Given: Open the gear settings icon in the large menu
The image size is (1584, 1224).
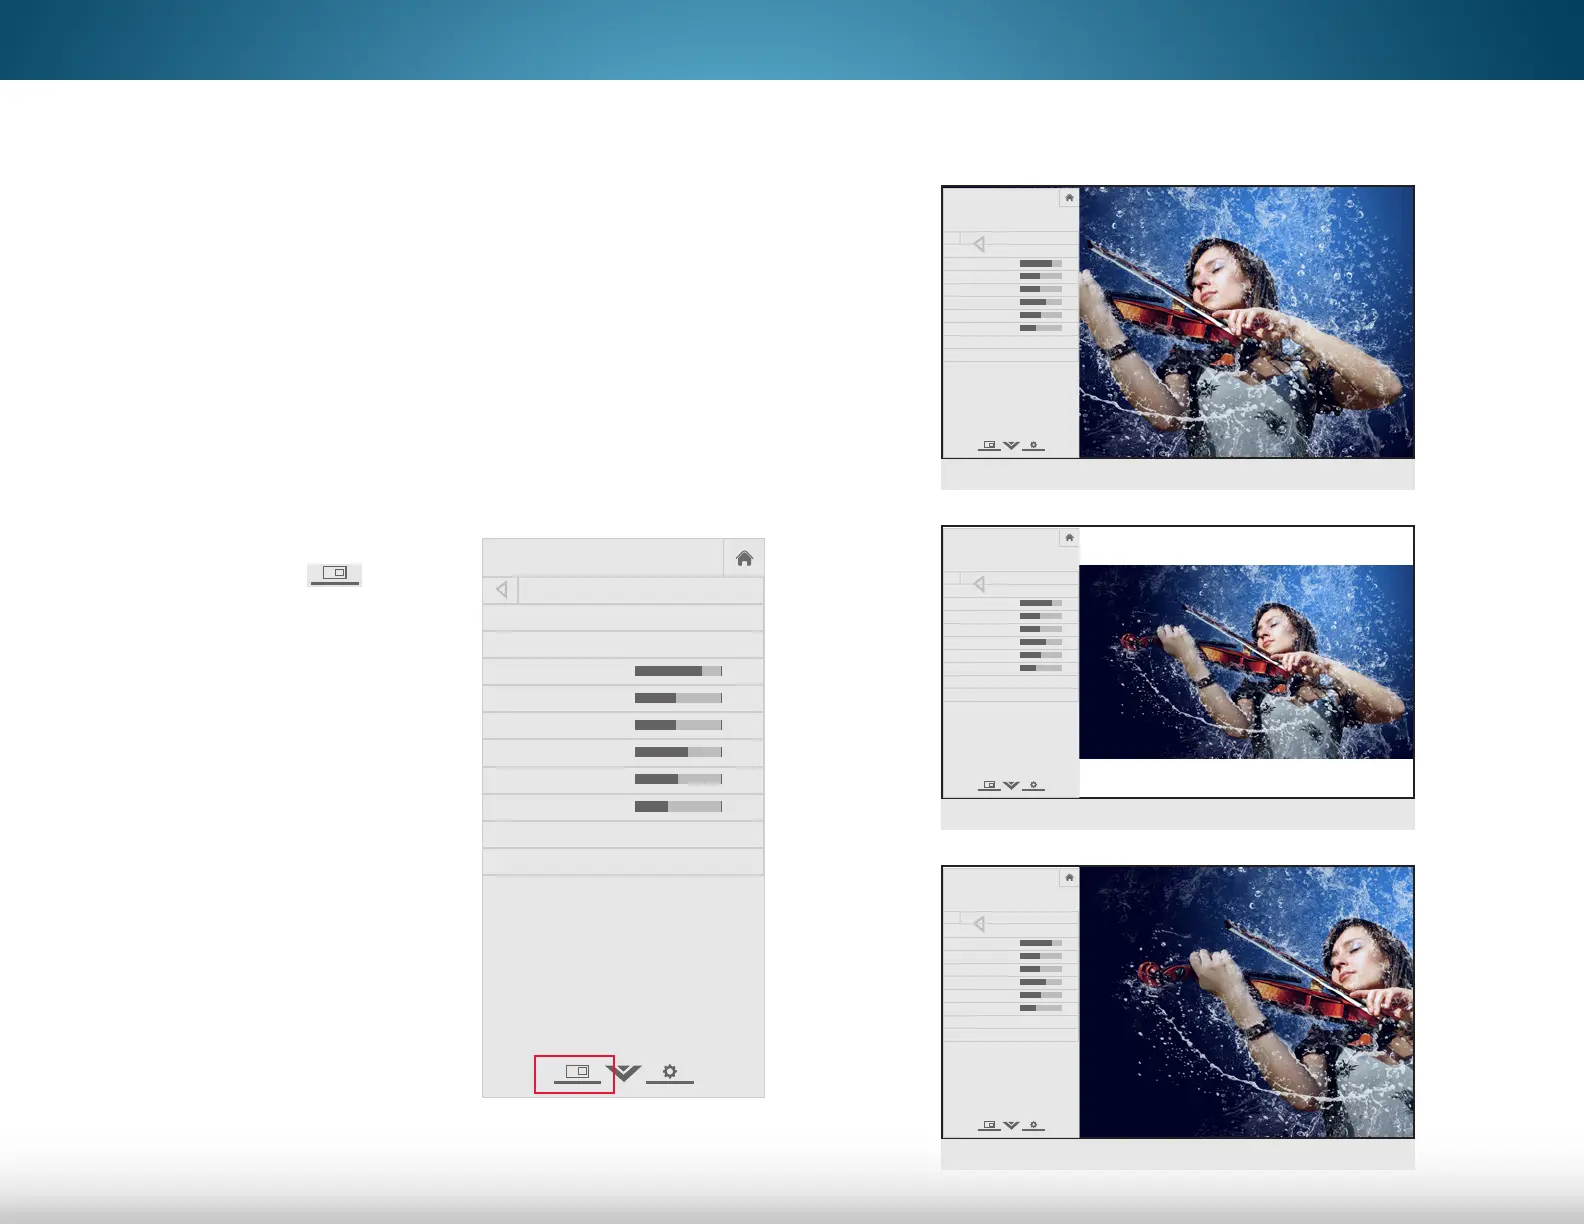Looking at the screenshot, I should (x=669, y=1072).
